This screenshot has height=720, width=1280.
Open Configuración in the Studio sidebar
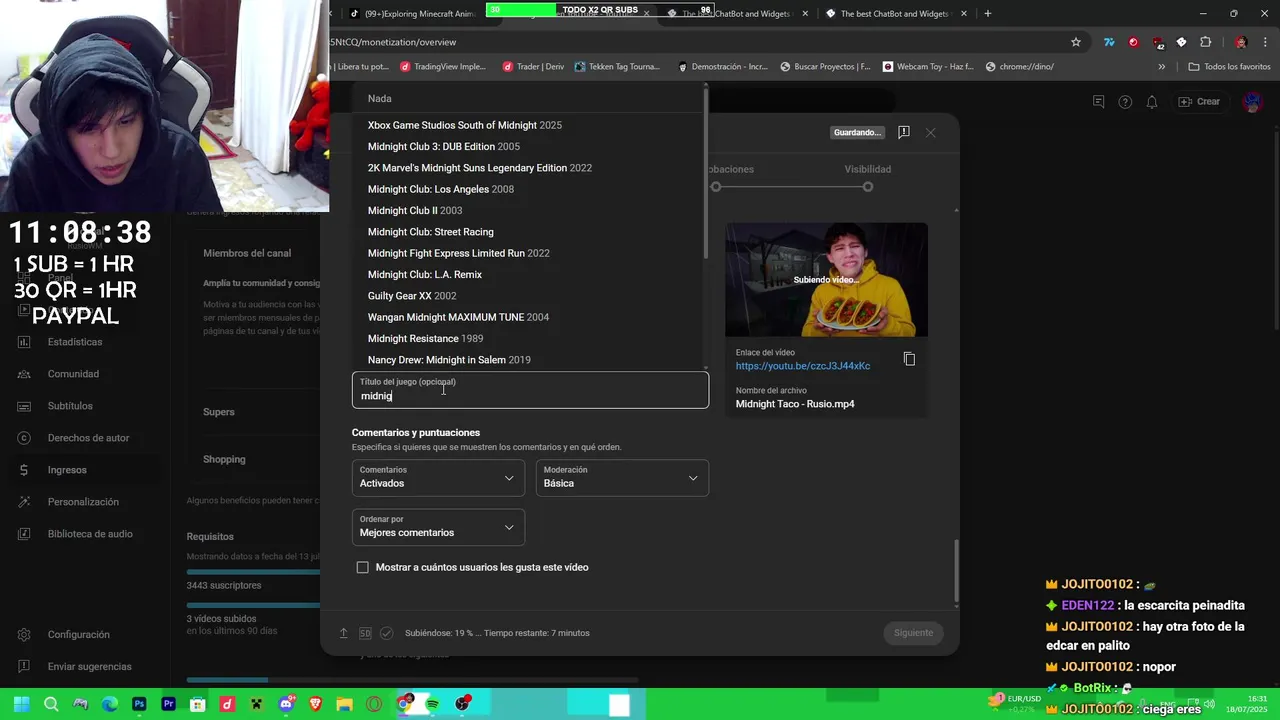(78, 635)
